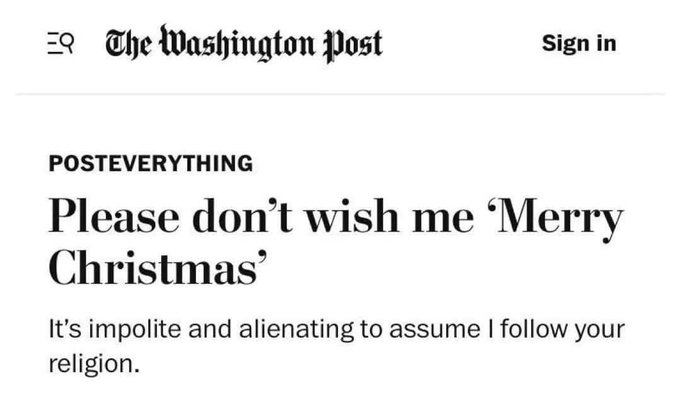680x417 pixels.
Task: Click 'The' at the start of the masthead
Action: (129, 44)
